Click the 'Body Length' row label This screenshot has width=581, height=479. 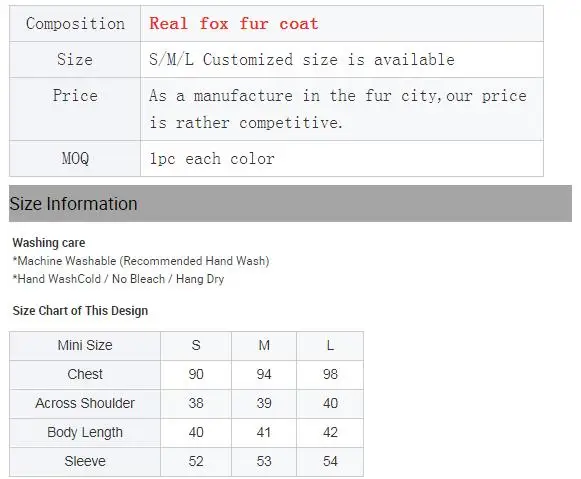[85, 433]
